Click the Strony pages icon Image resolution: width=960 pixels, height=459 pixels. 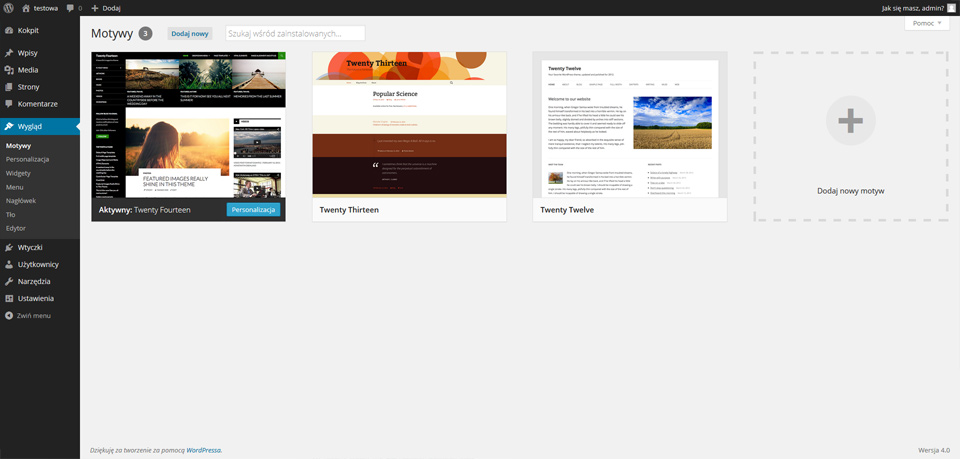tap(9, 87)
